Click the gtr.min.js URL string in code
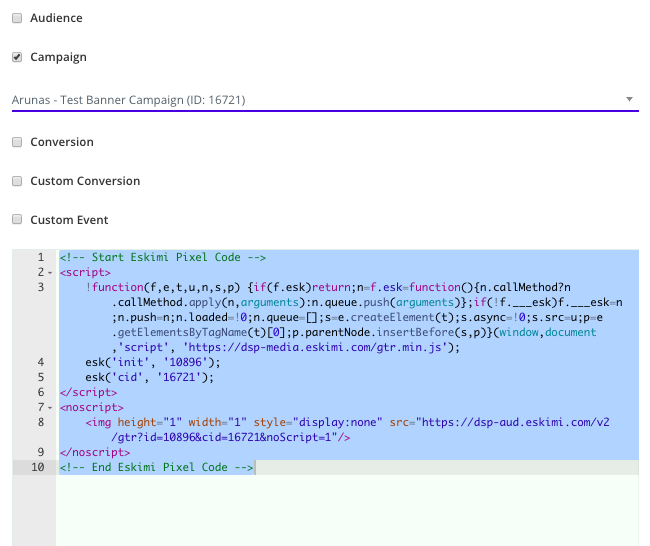The height and width of the screenshot is (546, 650). tap(315, 347)
